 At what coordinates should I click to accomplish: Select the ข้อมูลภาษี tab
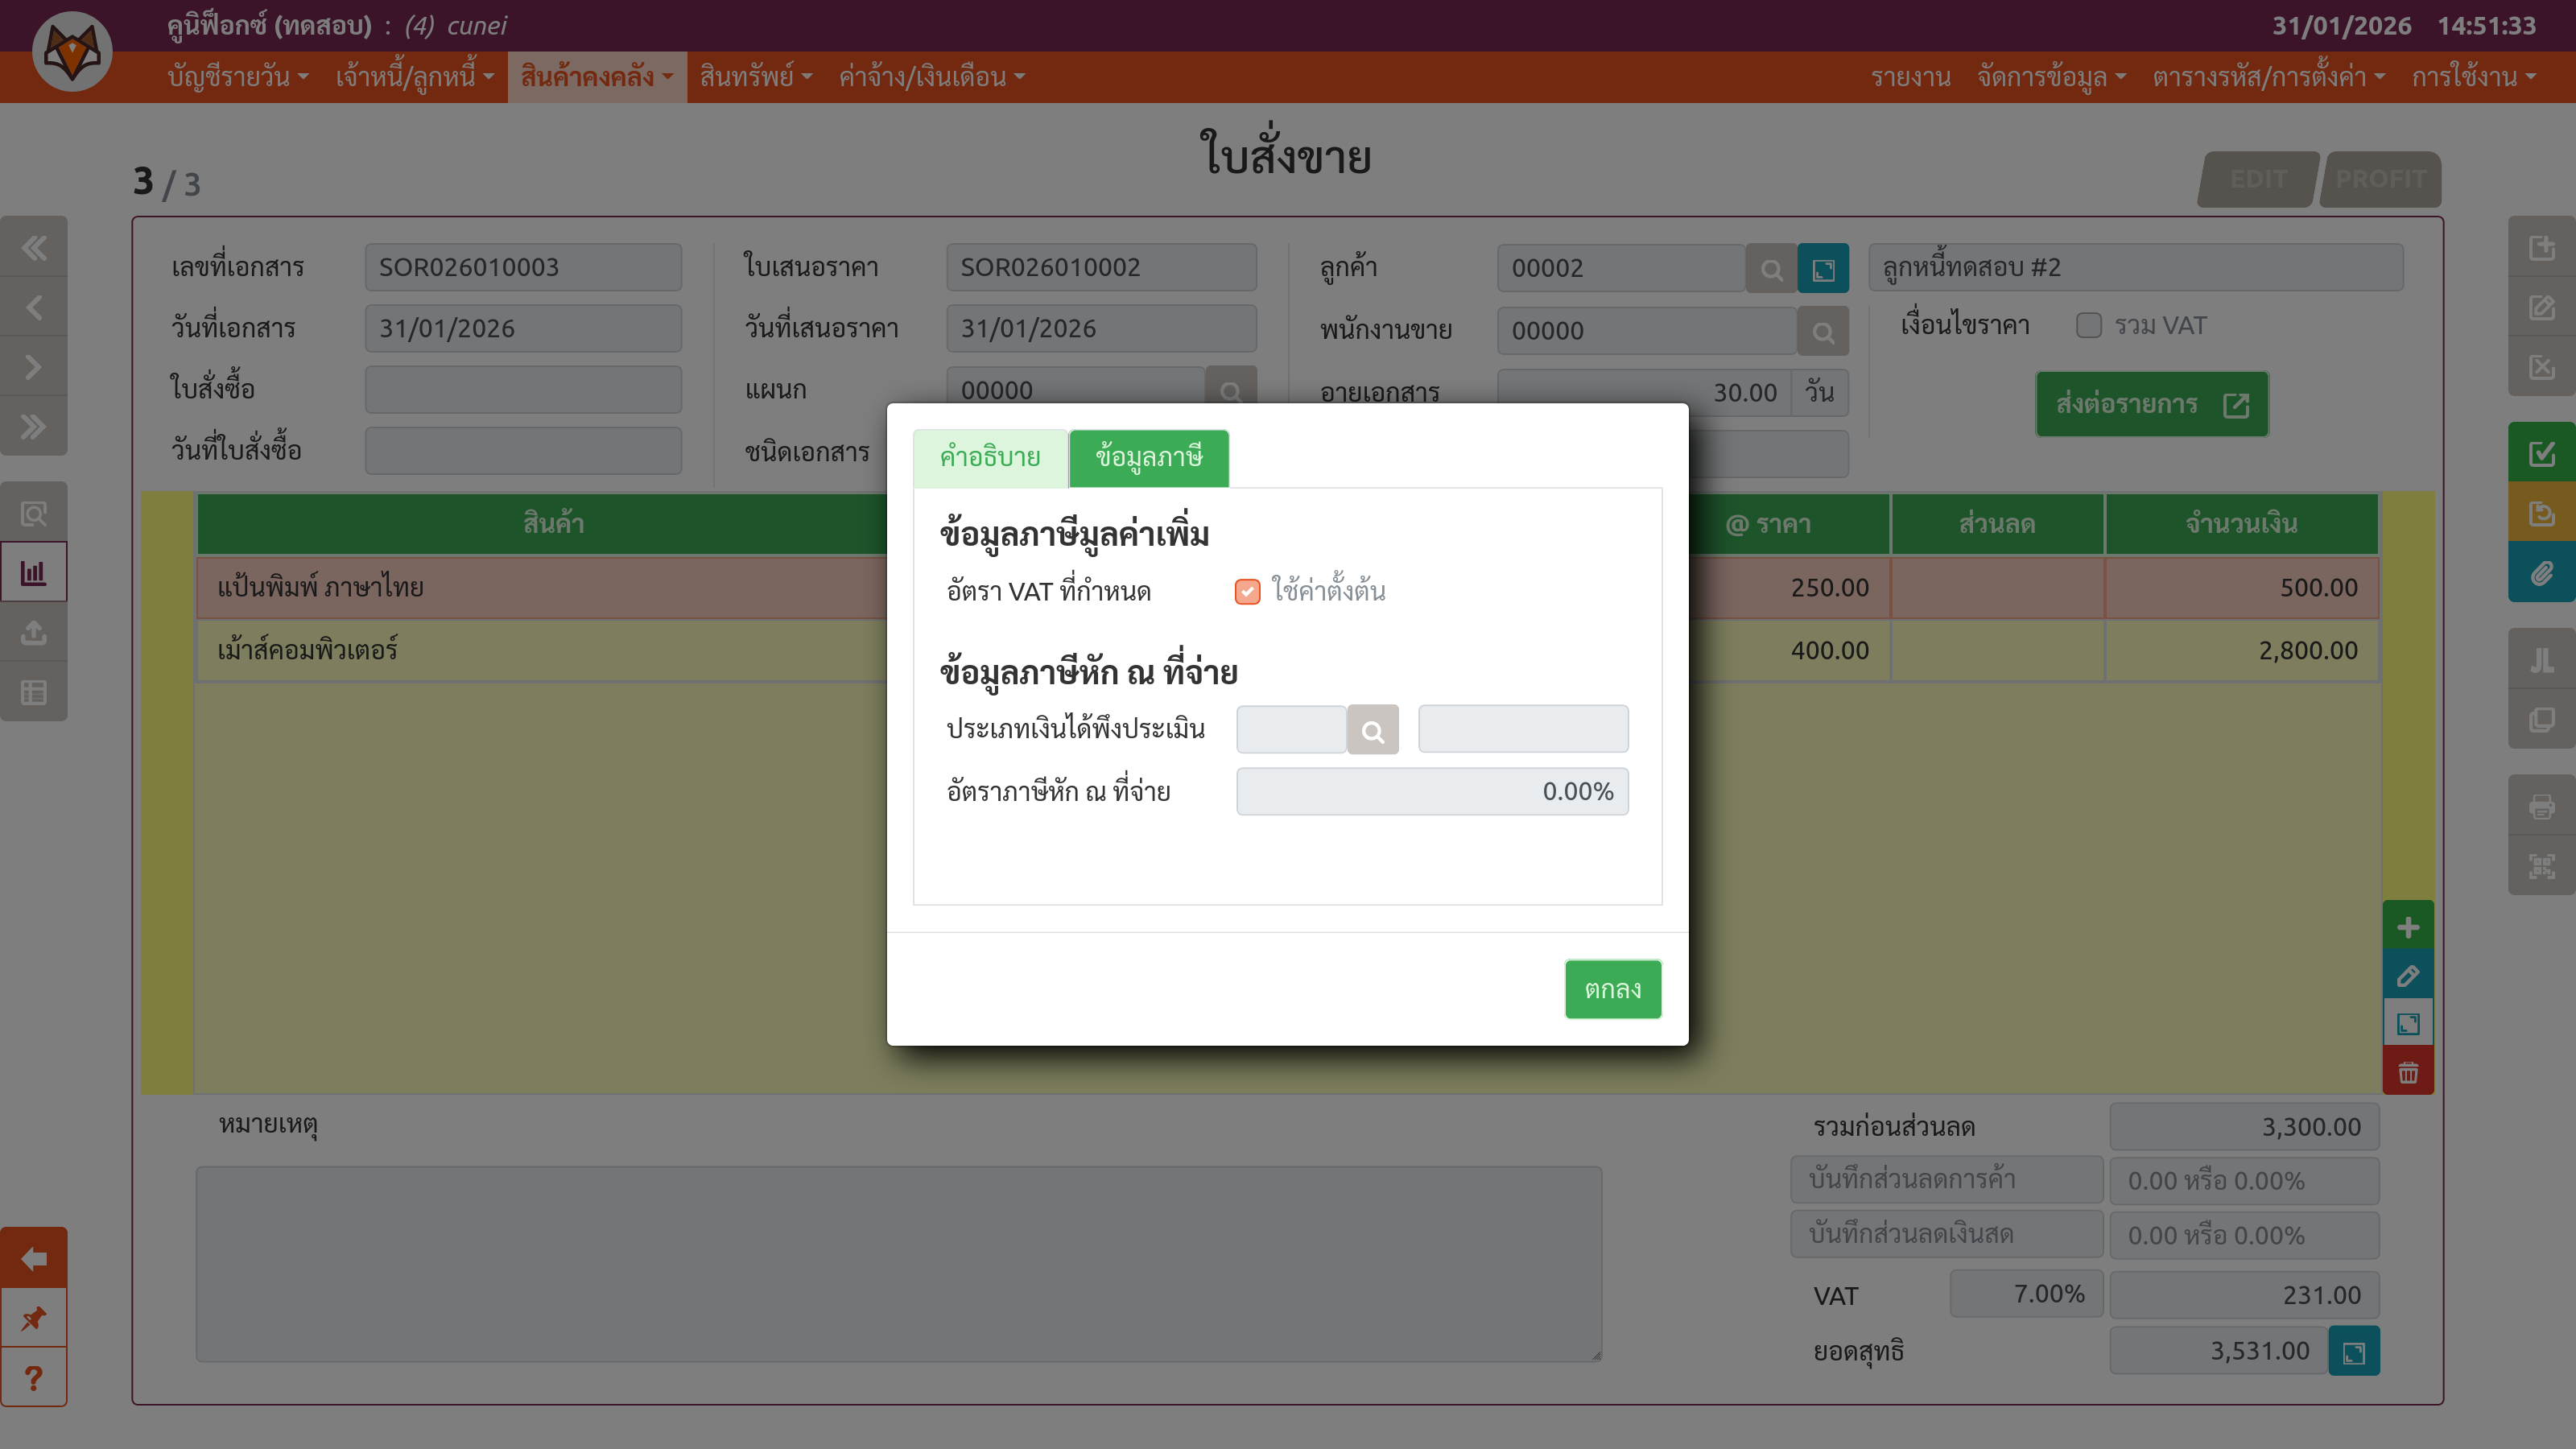[x=1148, y=458]
